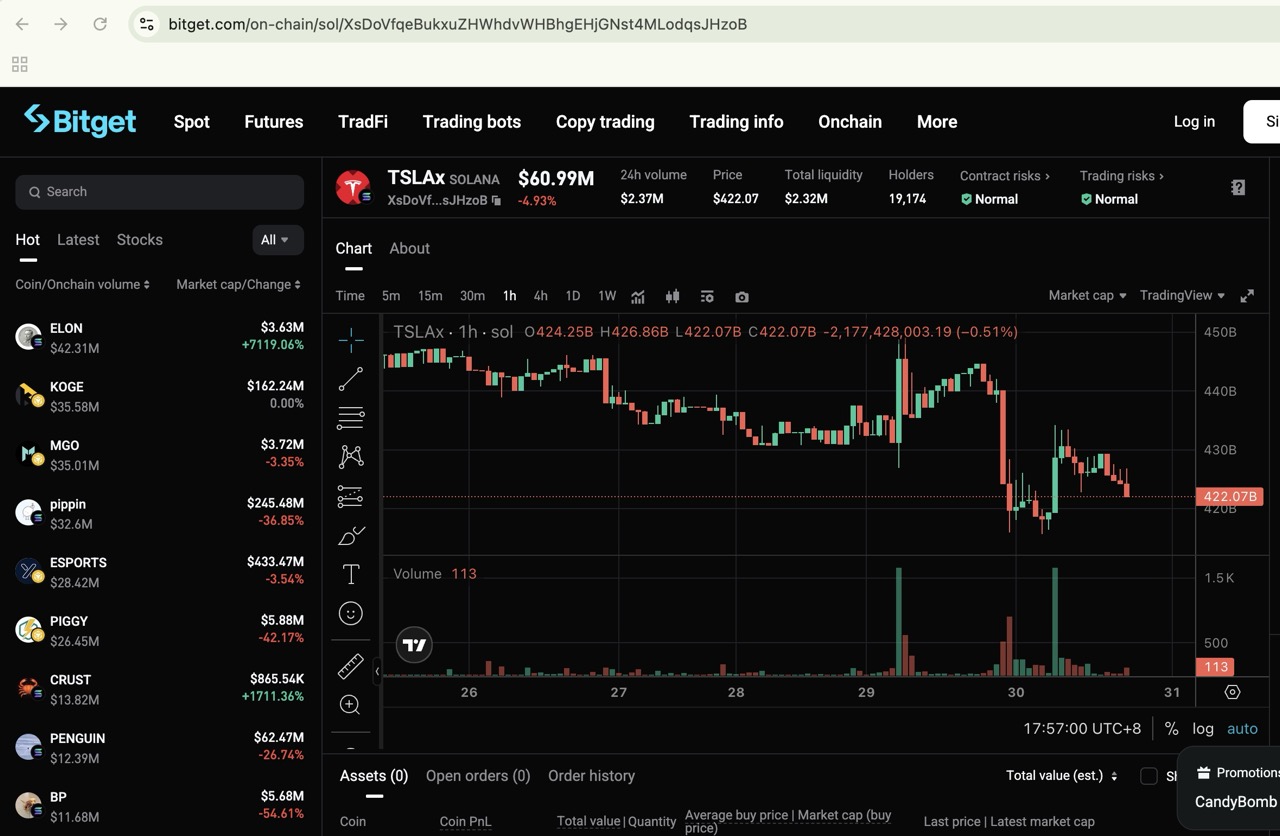1280x836 pixels.
Task: Select the Ruler measure tool
Action: (x=350, y=665)
